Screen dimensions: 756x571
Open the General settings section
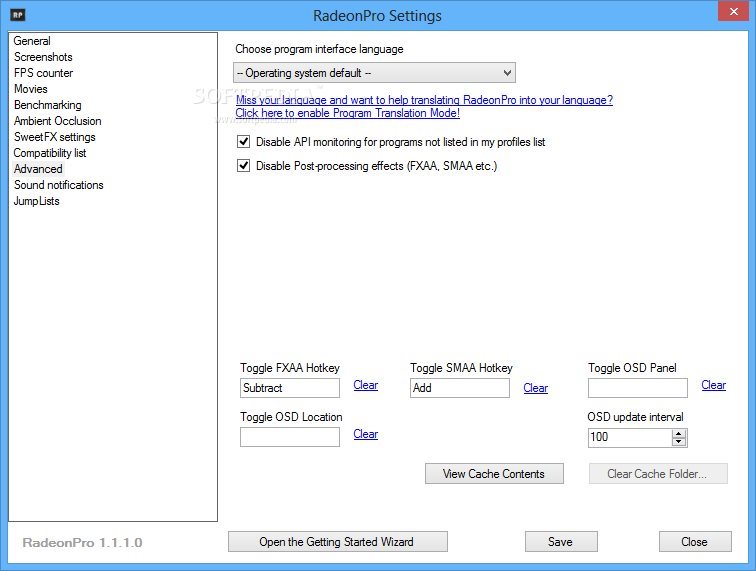click(x=32, y=41)
